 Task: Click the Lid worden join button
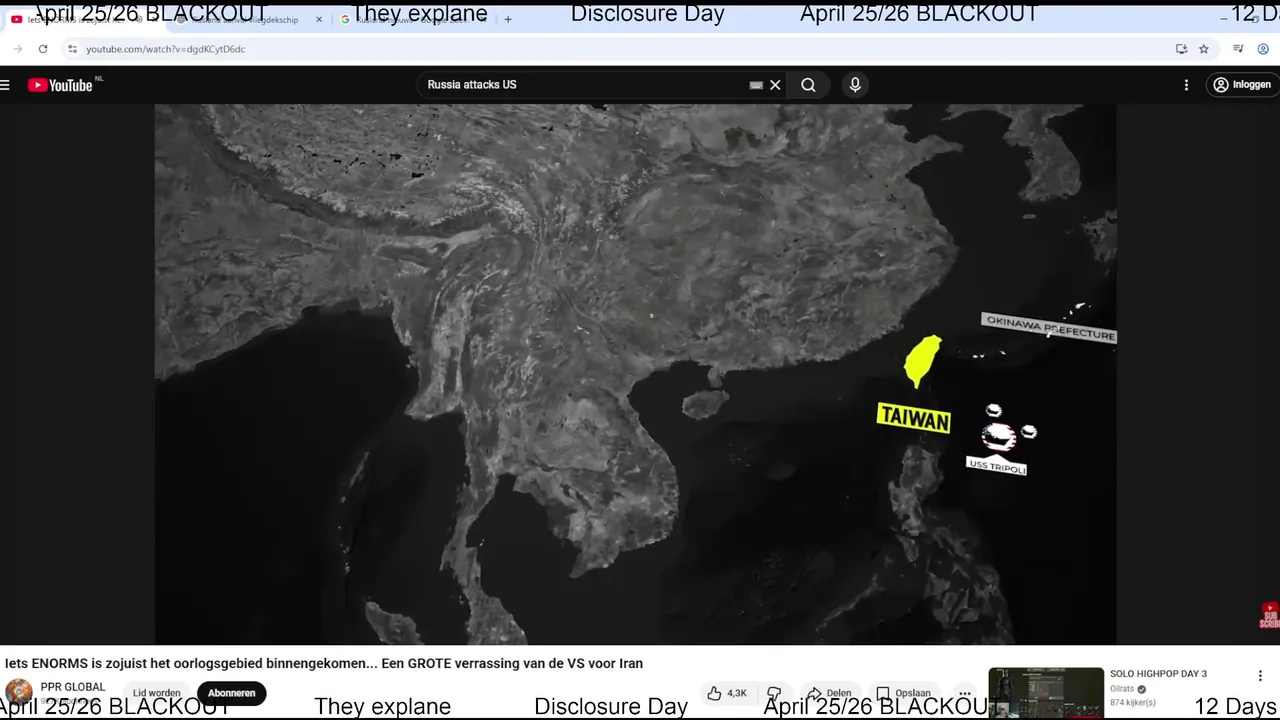coord(157,693)
